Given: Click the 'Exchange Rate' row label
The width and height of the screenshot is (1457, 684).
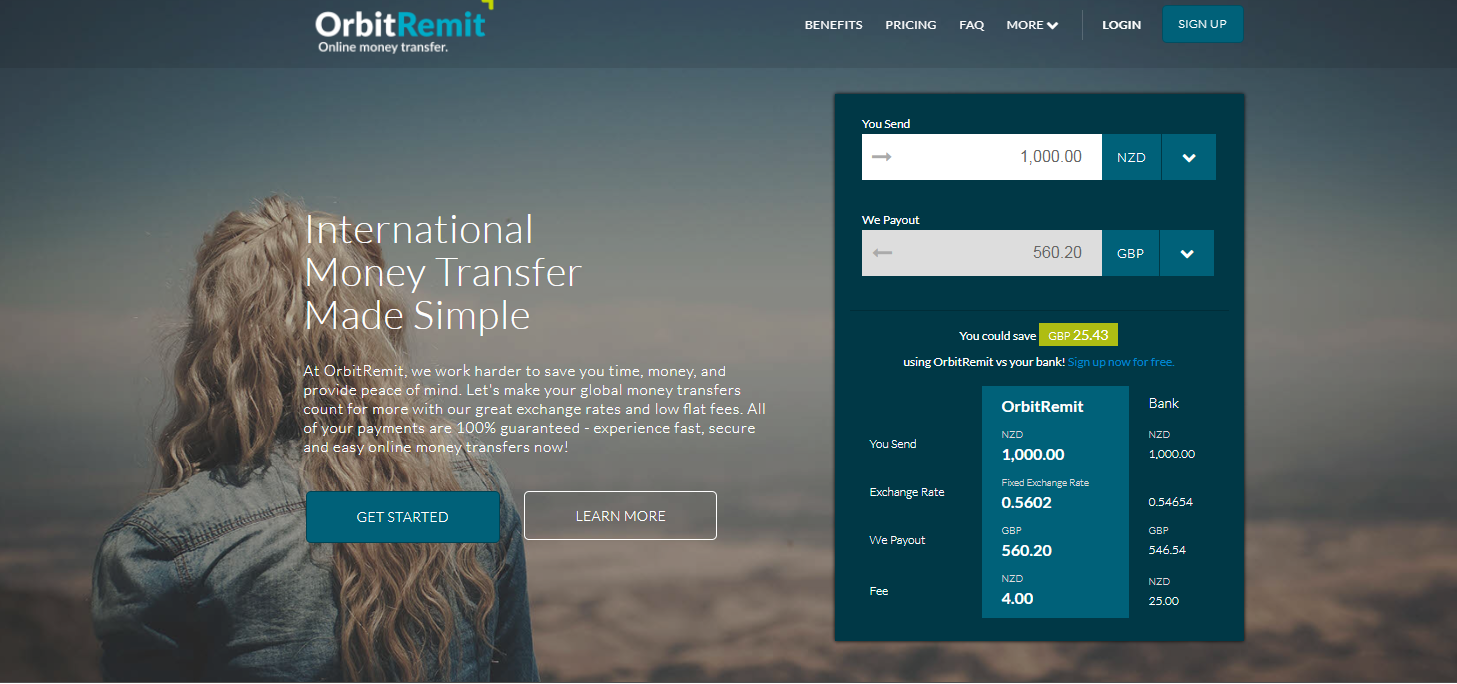Looking at the screenshot, I should click(x=907, y=492).
